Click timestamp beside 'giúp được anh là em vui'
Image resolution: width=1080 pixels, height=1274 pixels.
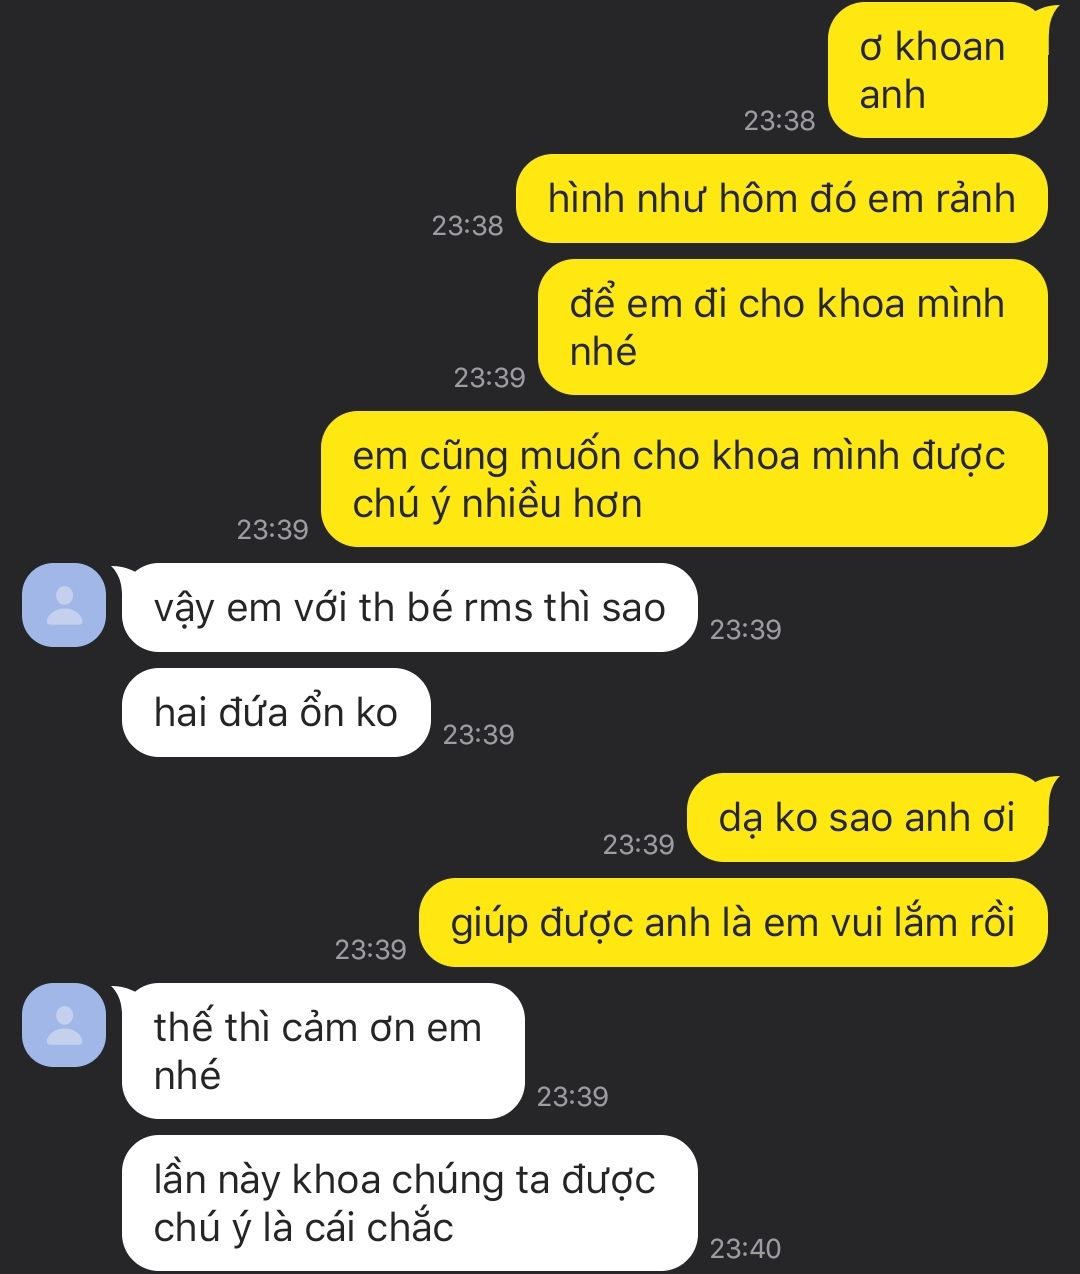click(370, 950)
